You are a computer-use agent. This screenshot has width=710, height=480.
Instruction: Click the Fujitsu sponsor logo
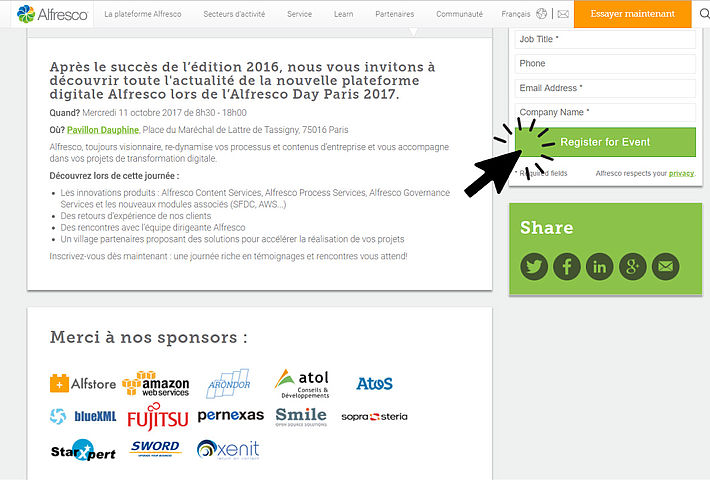pos(158,416)
